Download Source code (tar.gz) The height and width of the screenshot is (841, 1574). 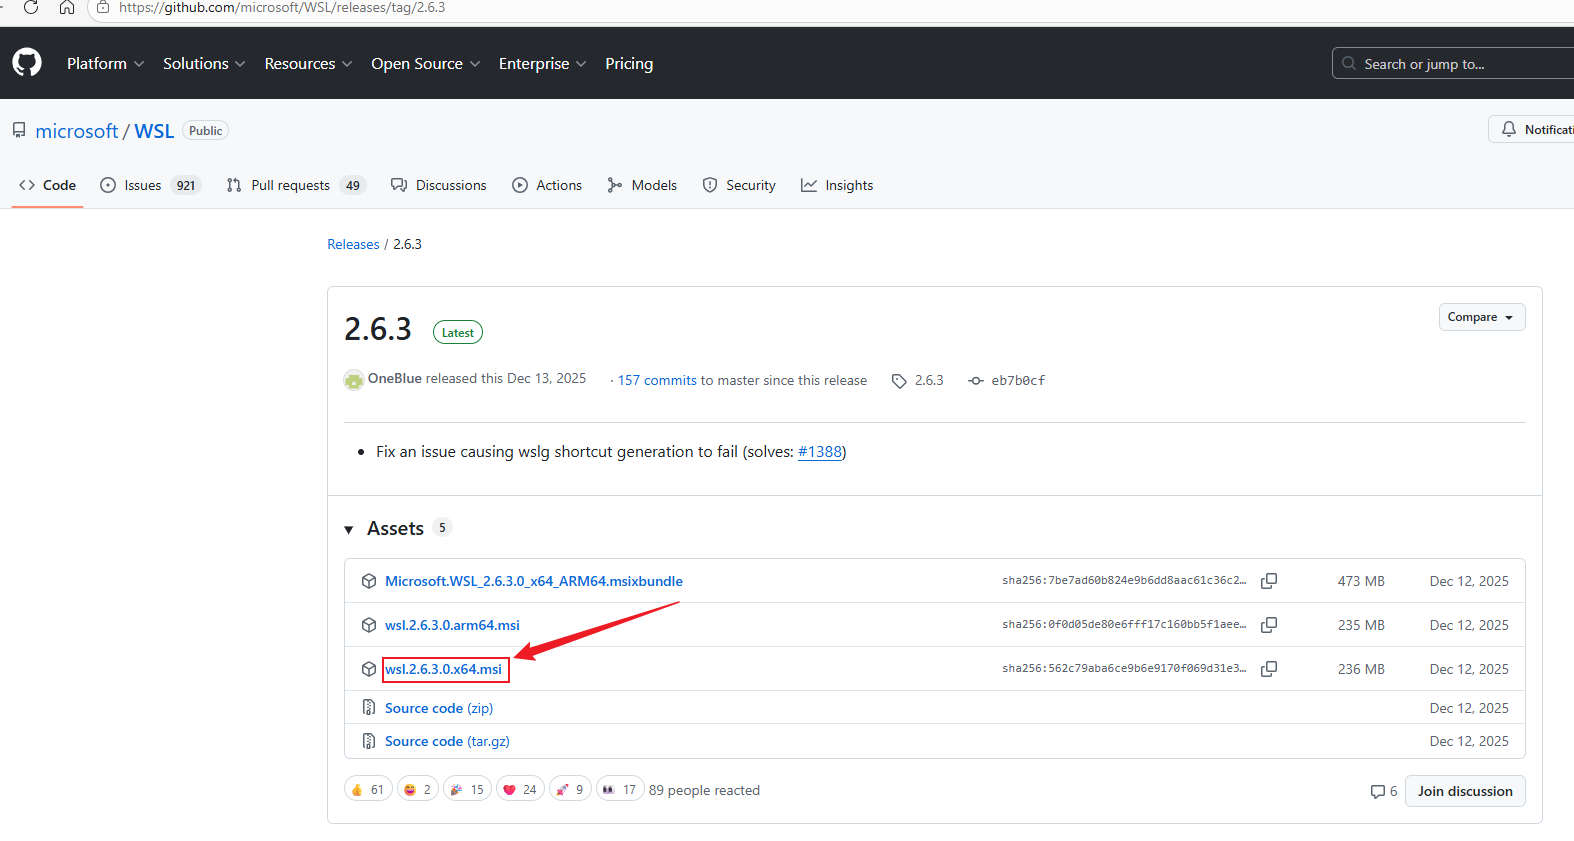[447, 741]
